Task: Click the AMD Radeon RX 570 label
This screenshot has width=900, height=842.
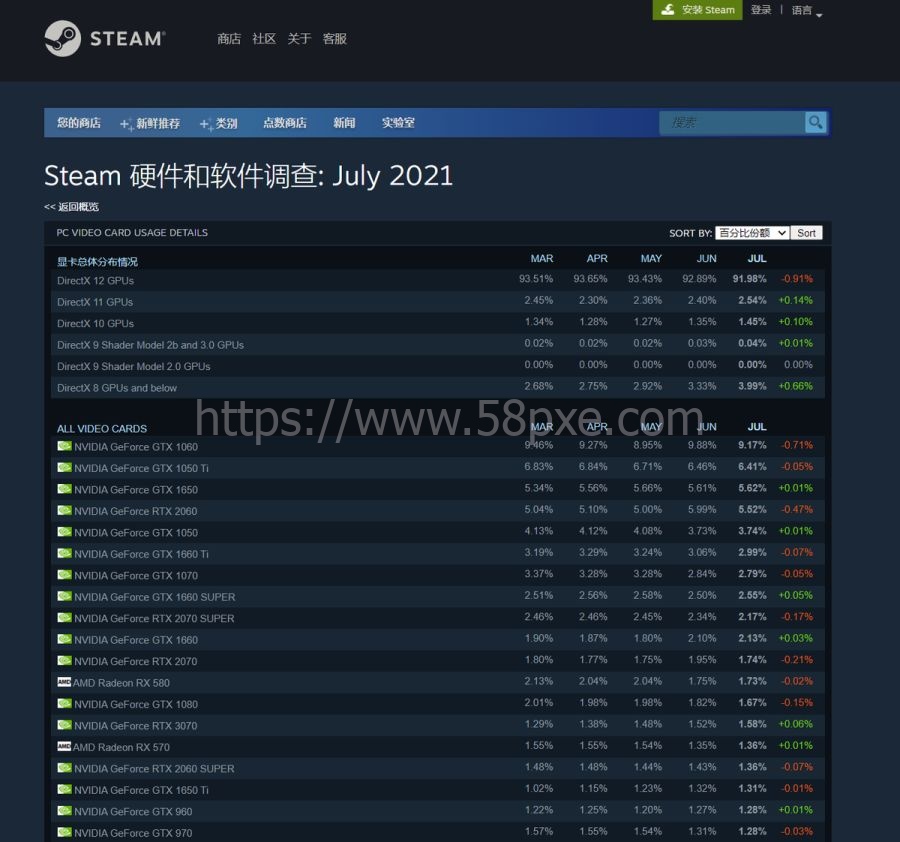Action: click(x=122, y=747)
